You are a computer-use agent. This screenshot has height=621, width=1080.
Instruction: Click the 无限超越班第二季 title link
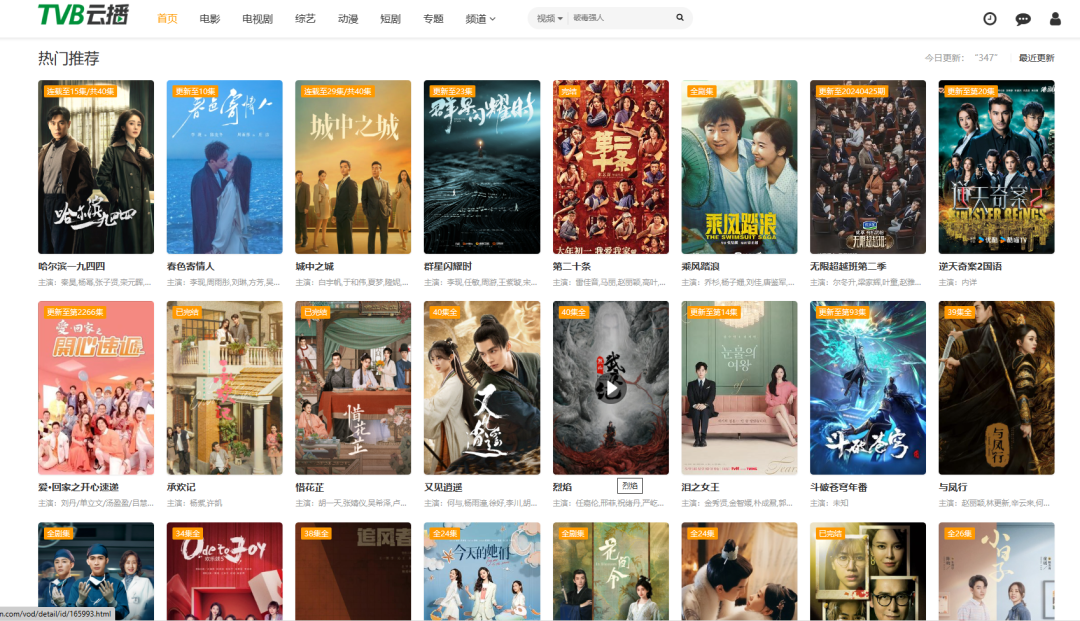[849, 266]
